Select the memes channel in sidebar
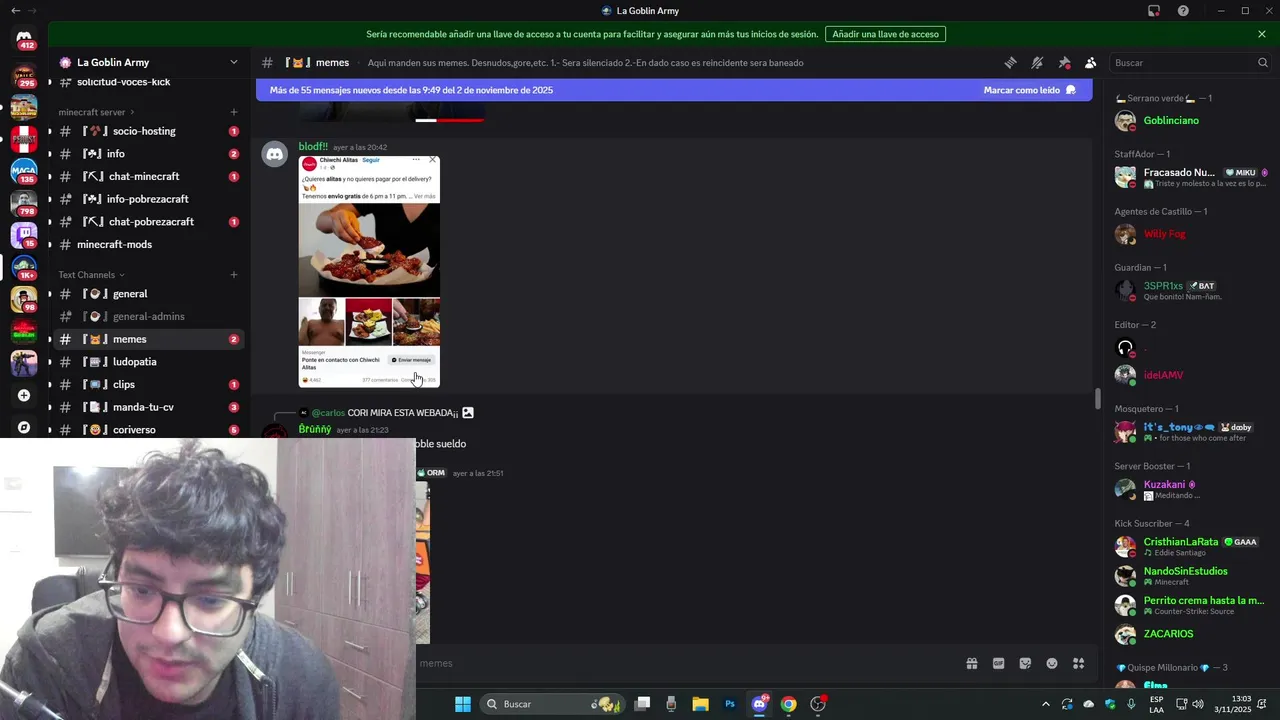Image resolution: width=1280 pixels, height=720 pixels. (148, 339)
